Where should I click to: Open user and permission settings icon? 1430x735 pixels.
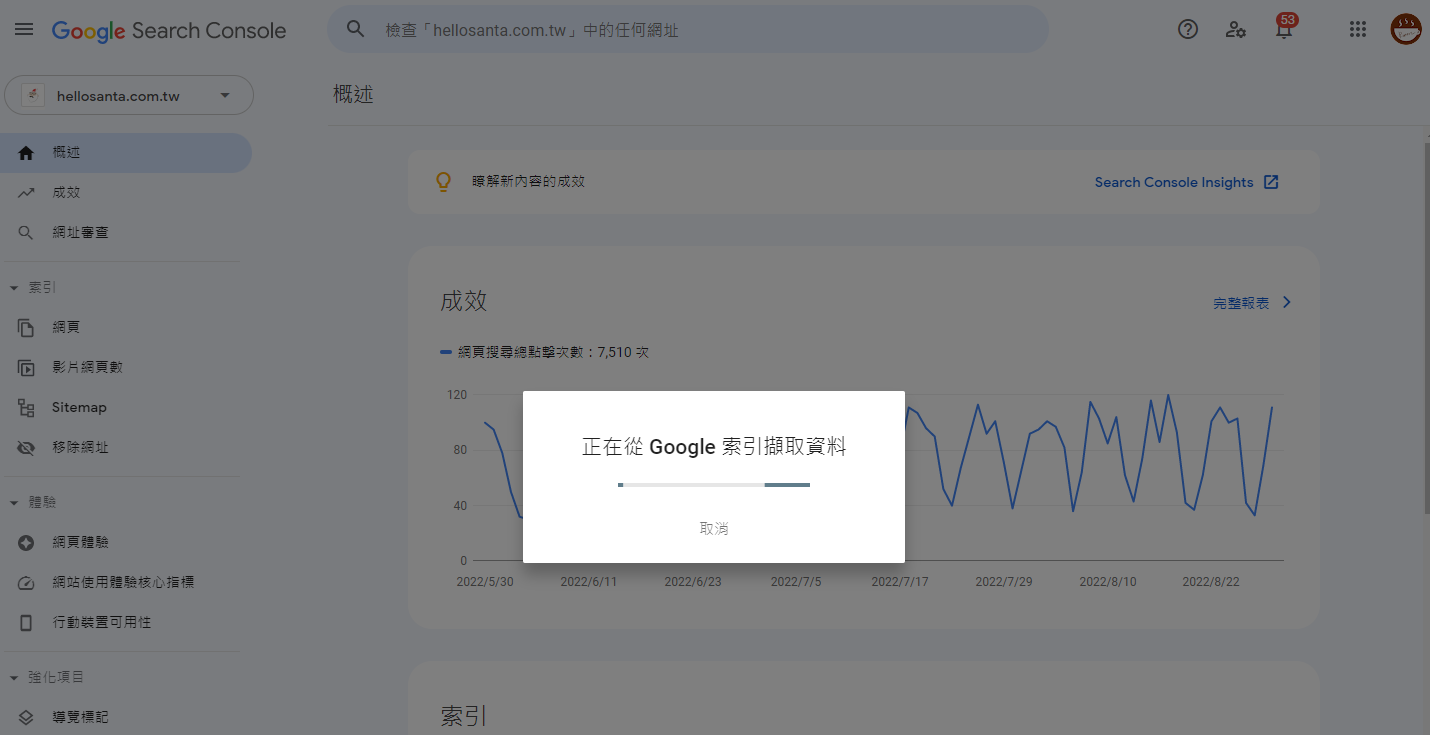[x=1236, y=29]
